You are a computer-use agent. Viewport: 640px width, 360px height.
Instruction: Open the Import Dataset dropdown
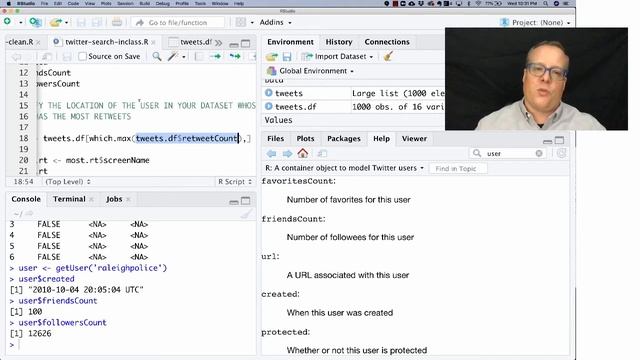click(338, 57)
